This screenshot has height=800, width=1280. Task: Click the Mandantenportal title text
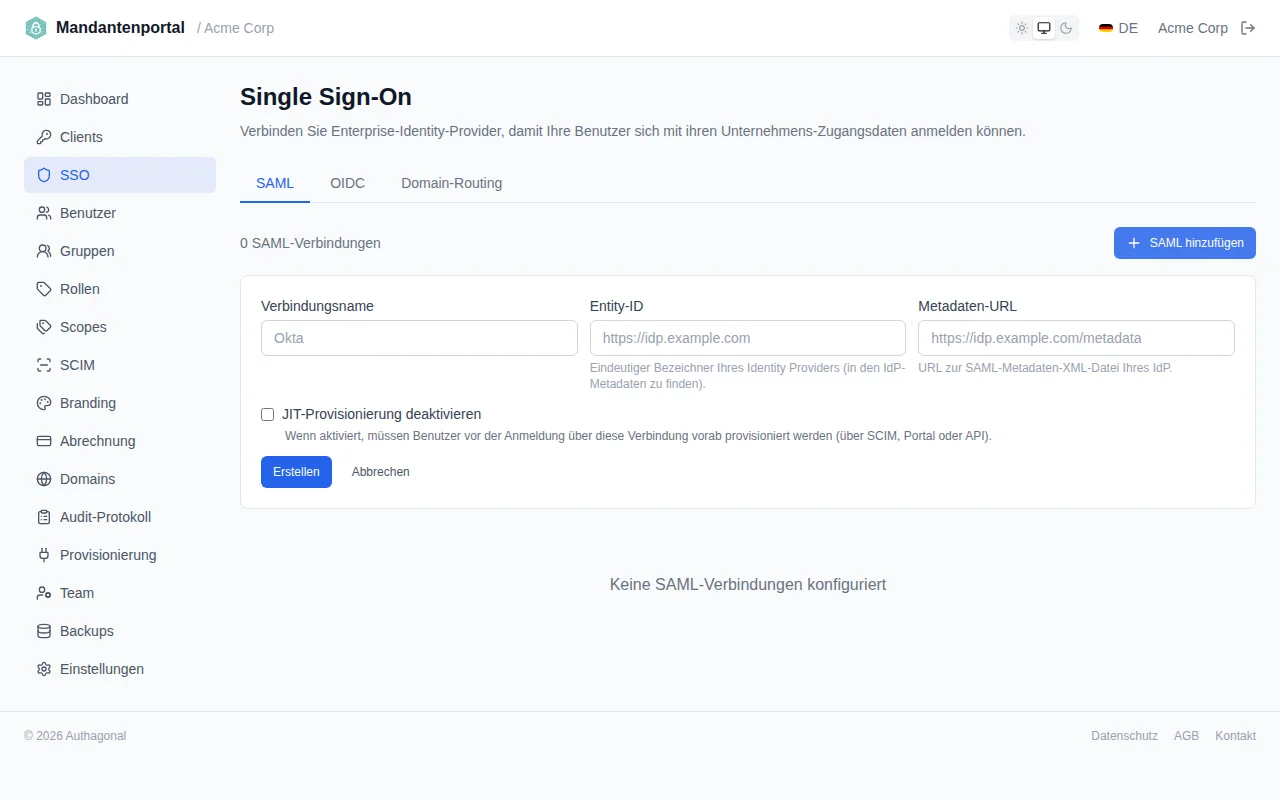coord(120,28)
